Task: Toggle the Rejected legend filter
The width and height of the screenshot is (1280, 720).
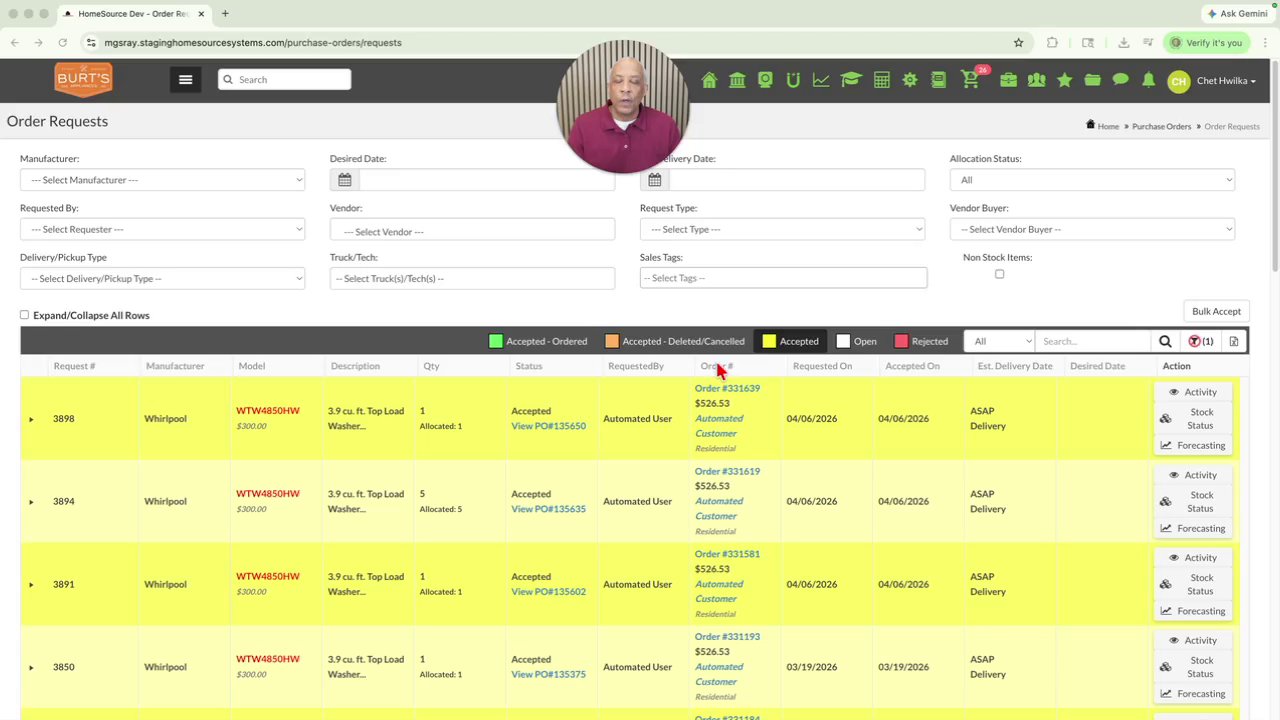Action: pyautogui.click(x=920, y=341)
